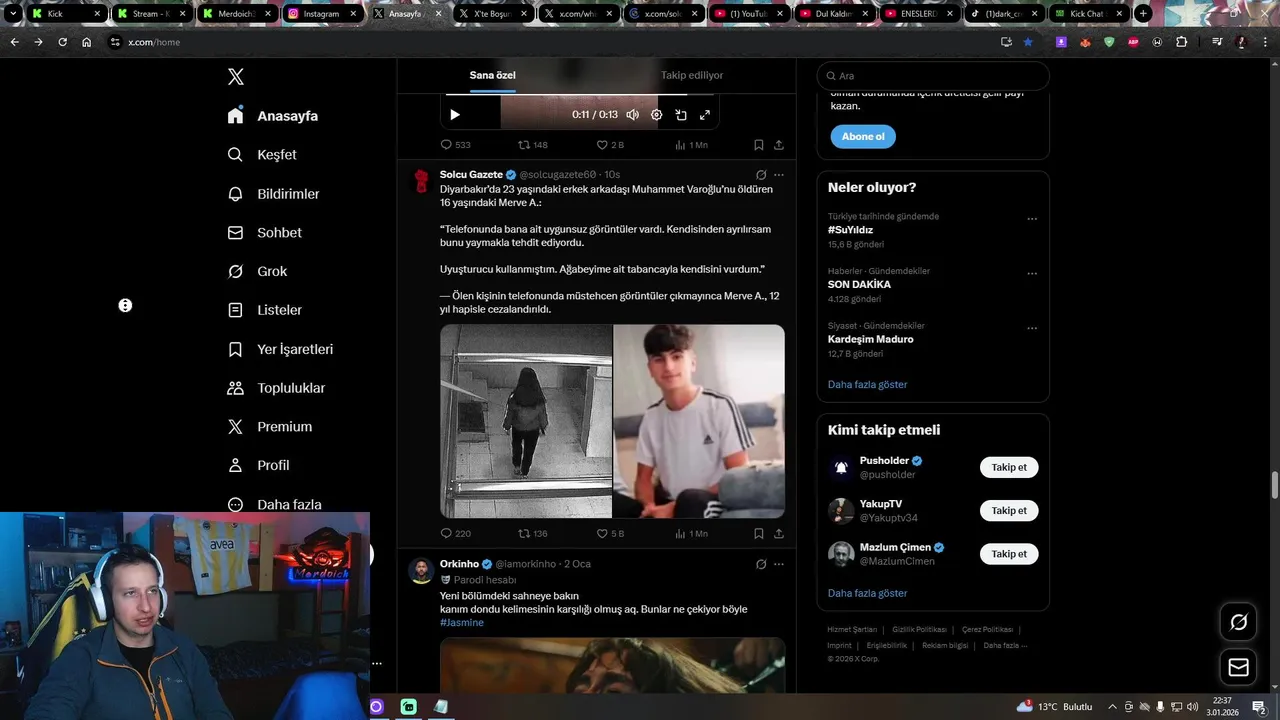Expand footer Daha fazla links
Viewport: 1280px width, 720px height.
(1005, 646)
